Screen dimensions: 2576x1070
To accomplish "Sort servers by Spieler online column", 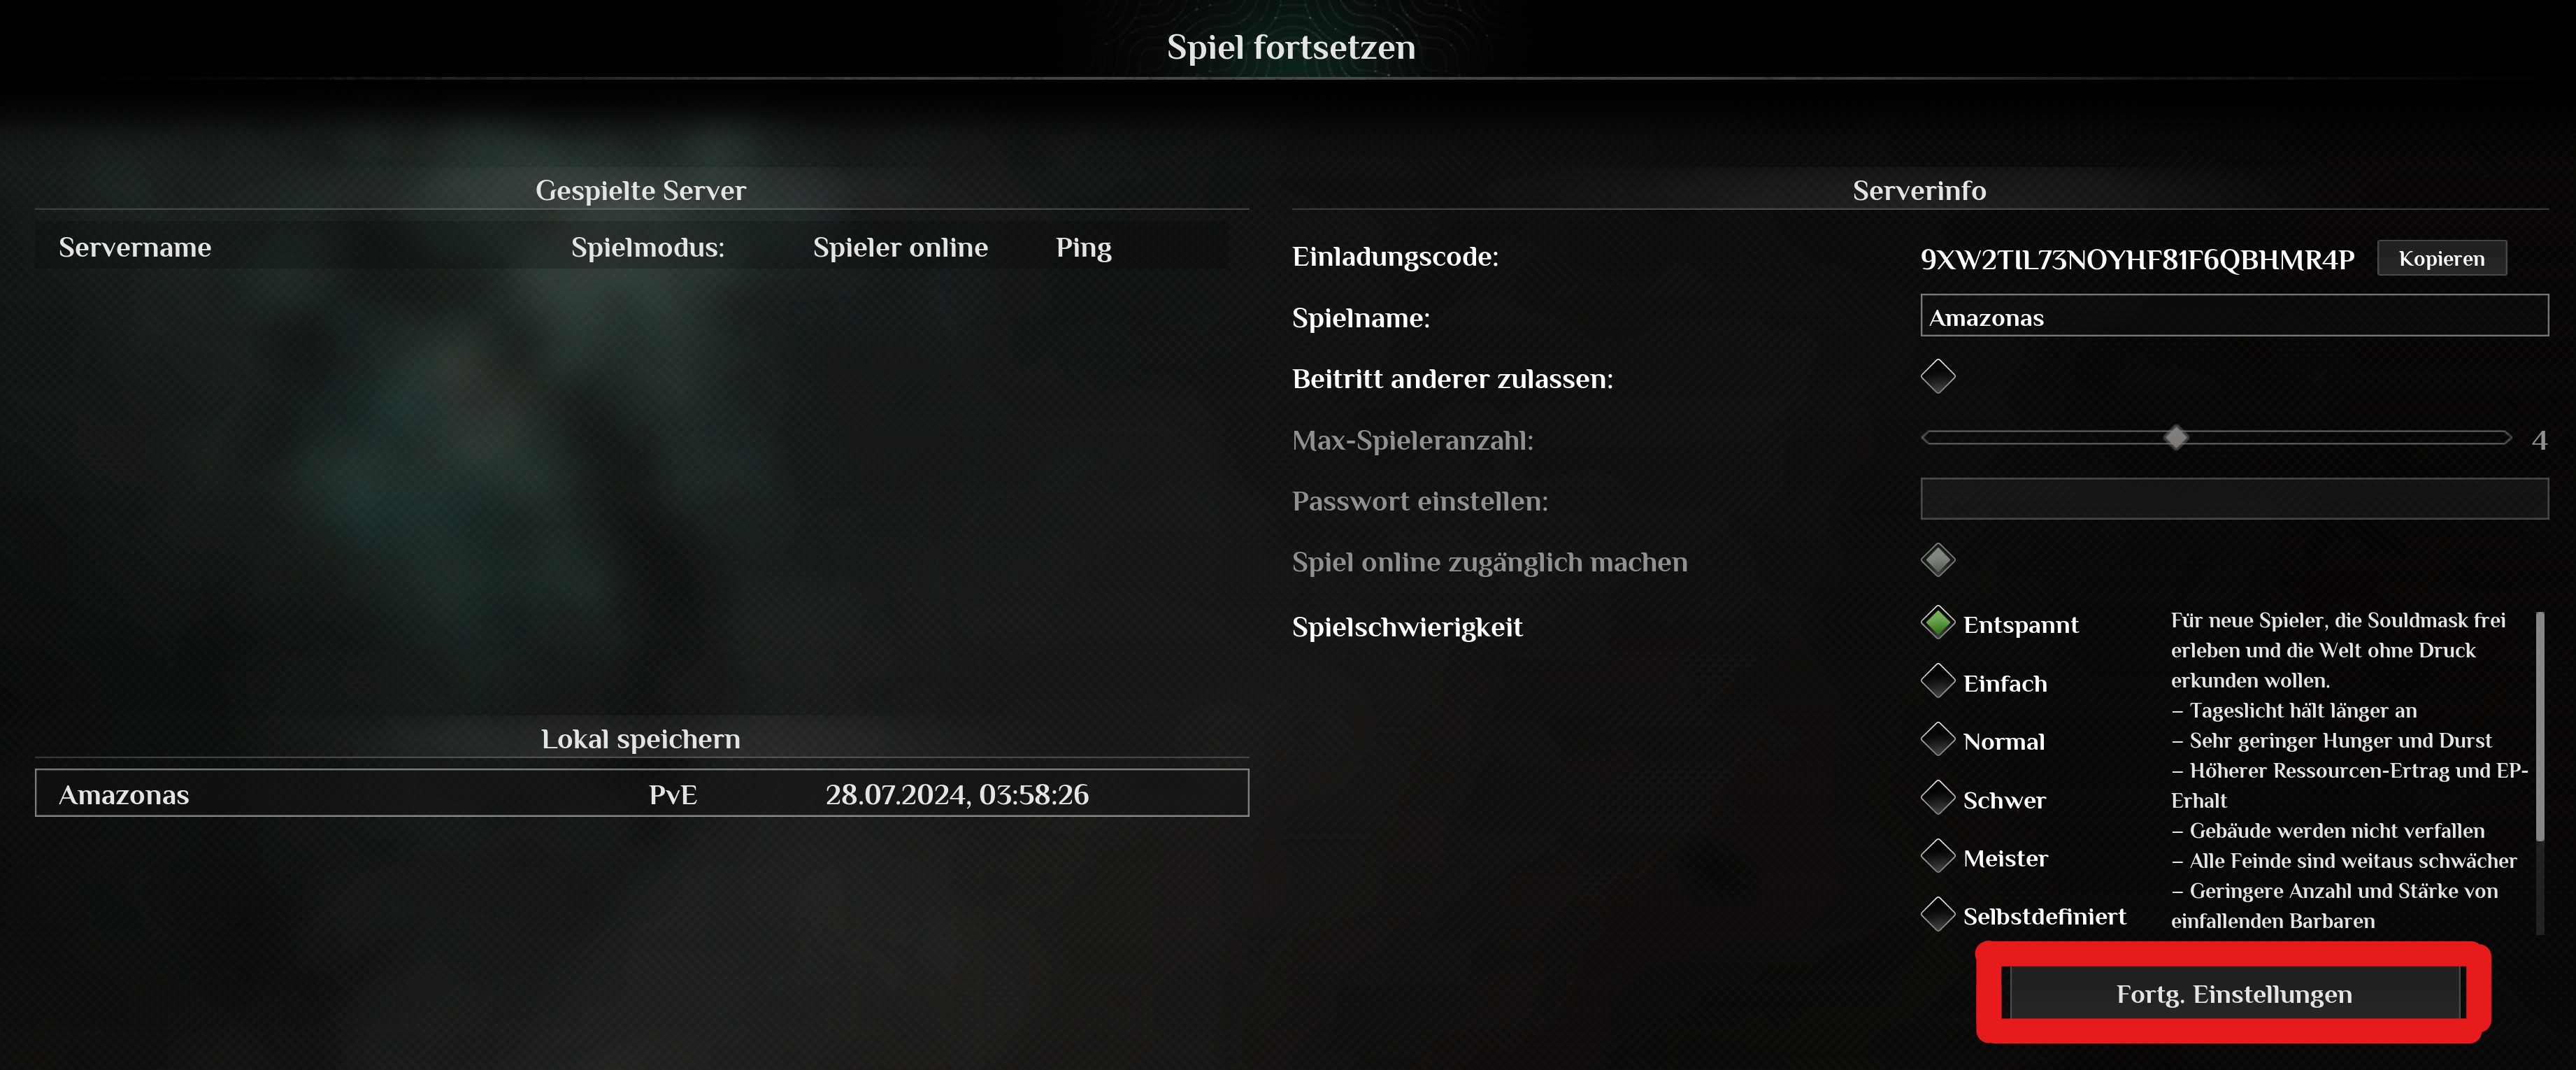I will point(900,247).
